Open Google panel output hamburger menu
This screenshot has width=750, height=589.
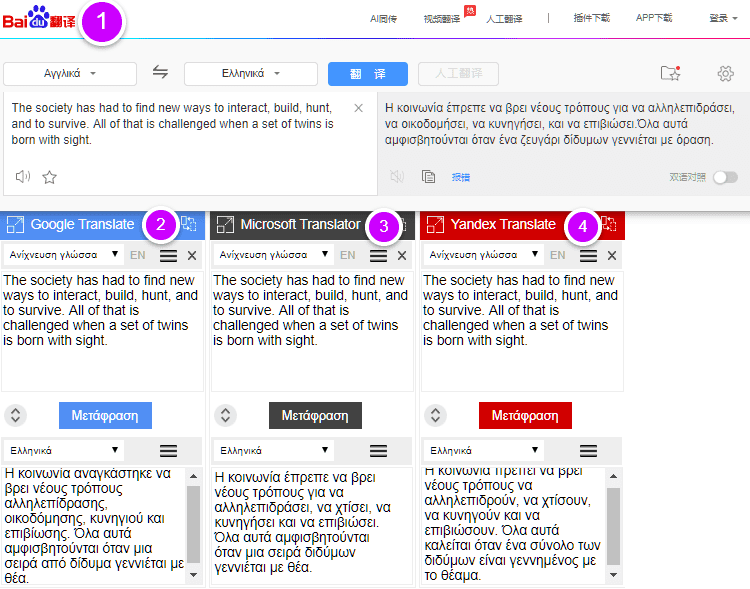[168, 451]
